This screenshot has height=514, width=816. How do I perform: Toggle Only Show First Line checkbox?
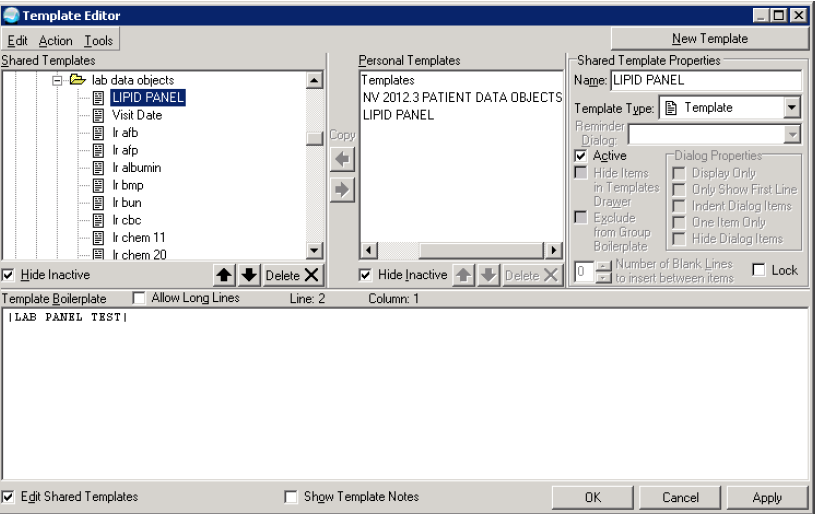pos(679,189)
